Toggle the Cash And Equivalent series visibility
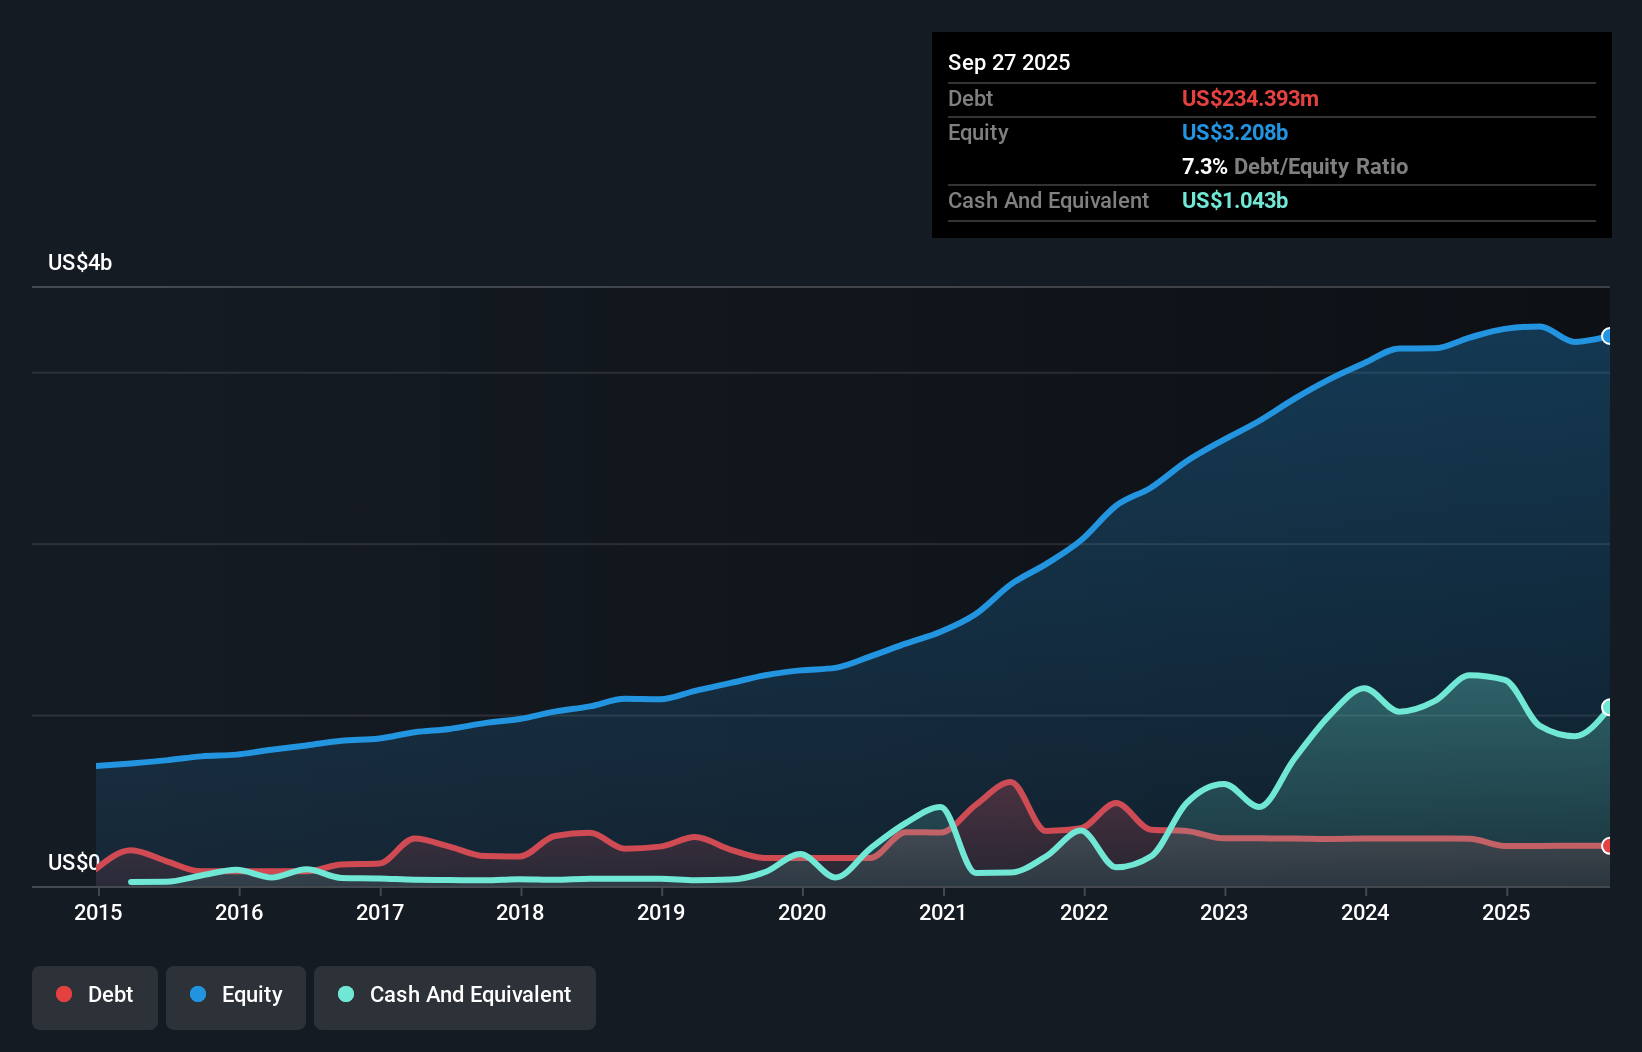 [455, 994]
